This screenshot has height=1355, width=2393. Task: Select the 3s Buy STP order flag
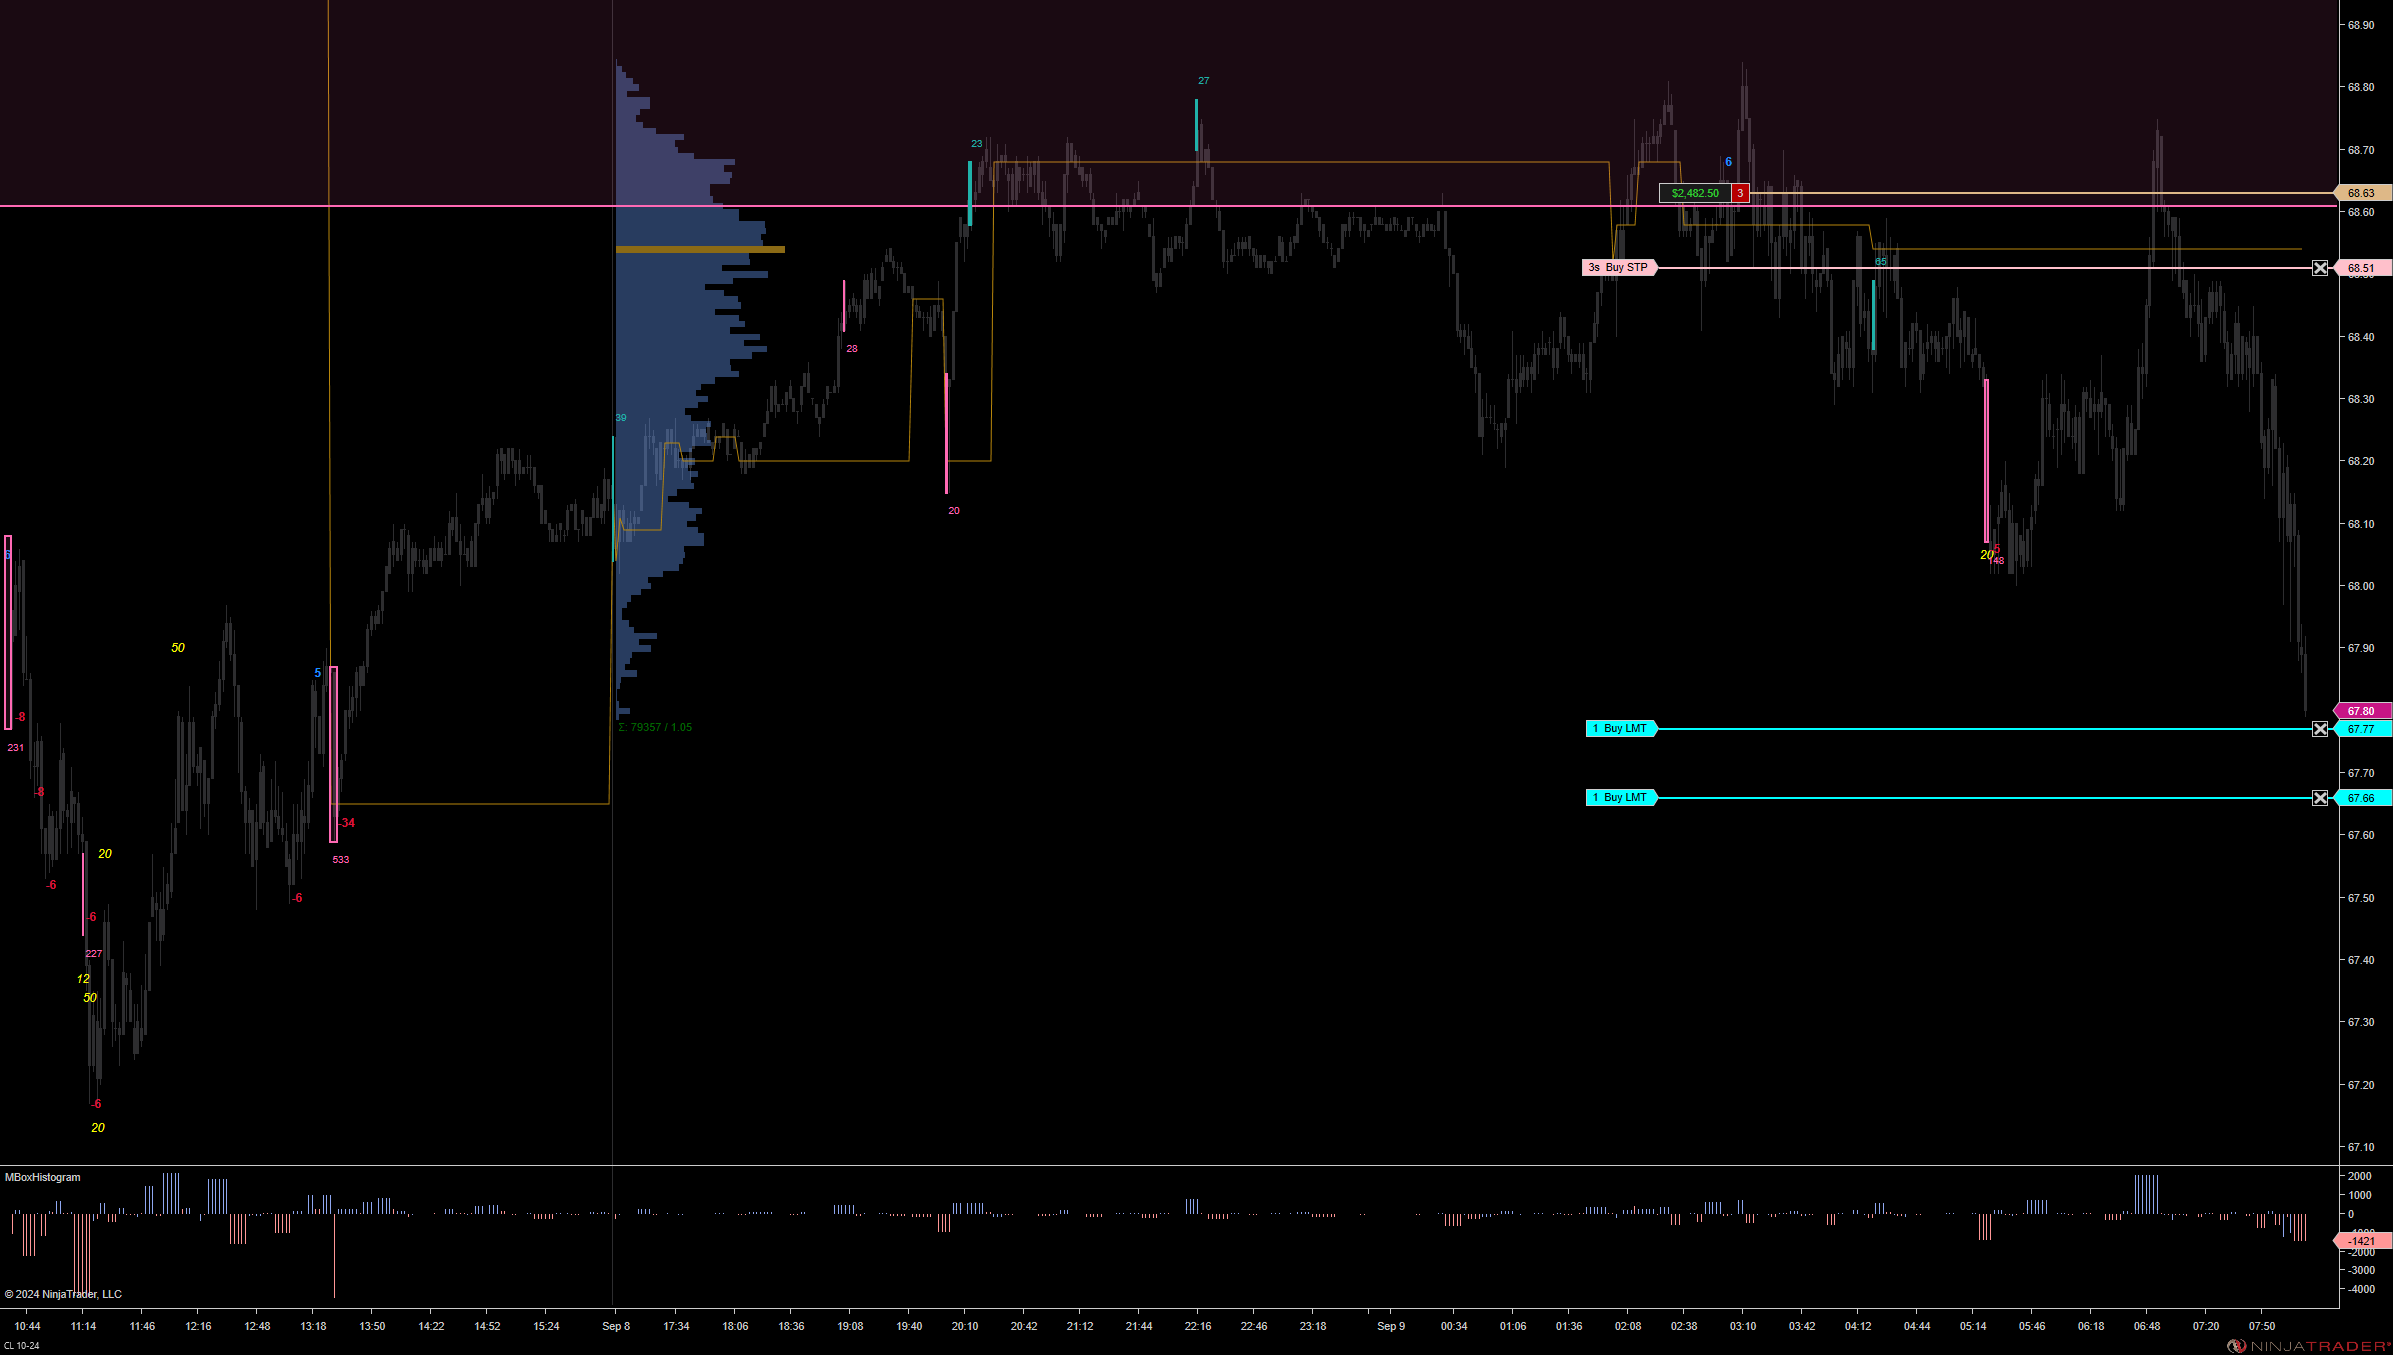pyautogui.click(x=1619, y=268)
